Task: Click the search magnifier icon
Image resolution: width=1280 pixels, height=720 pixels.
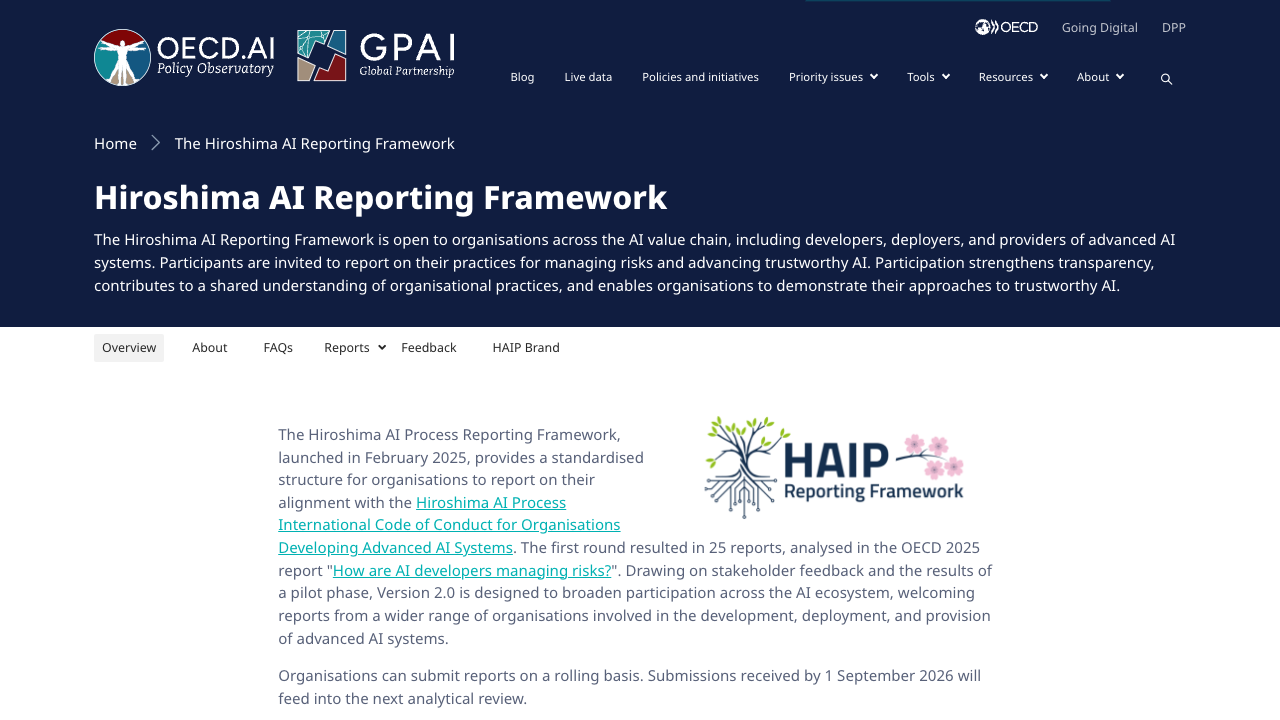Action: [1166, 79]
